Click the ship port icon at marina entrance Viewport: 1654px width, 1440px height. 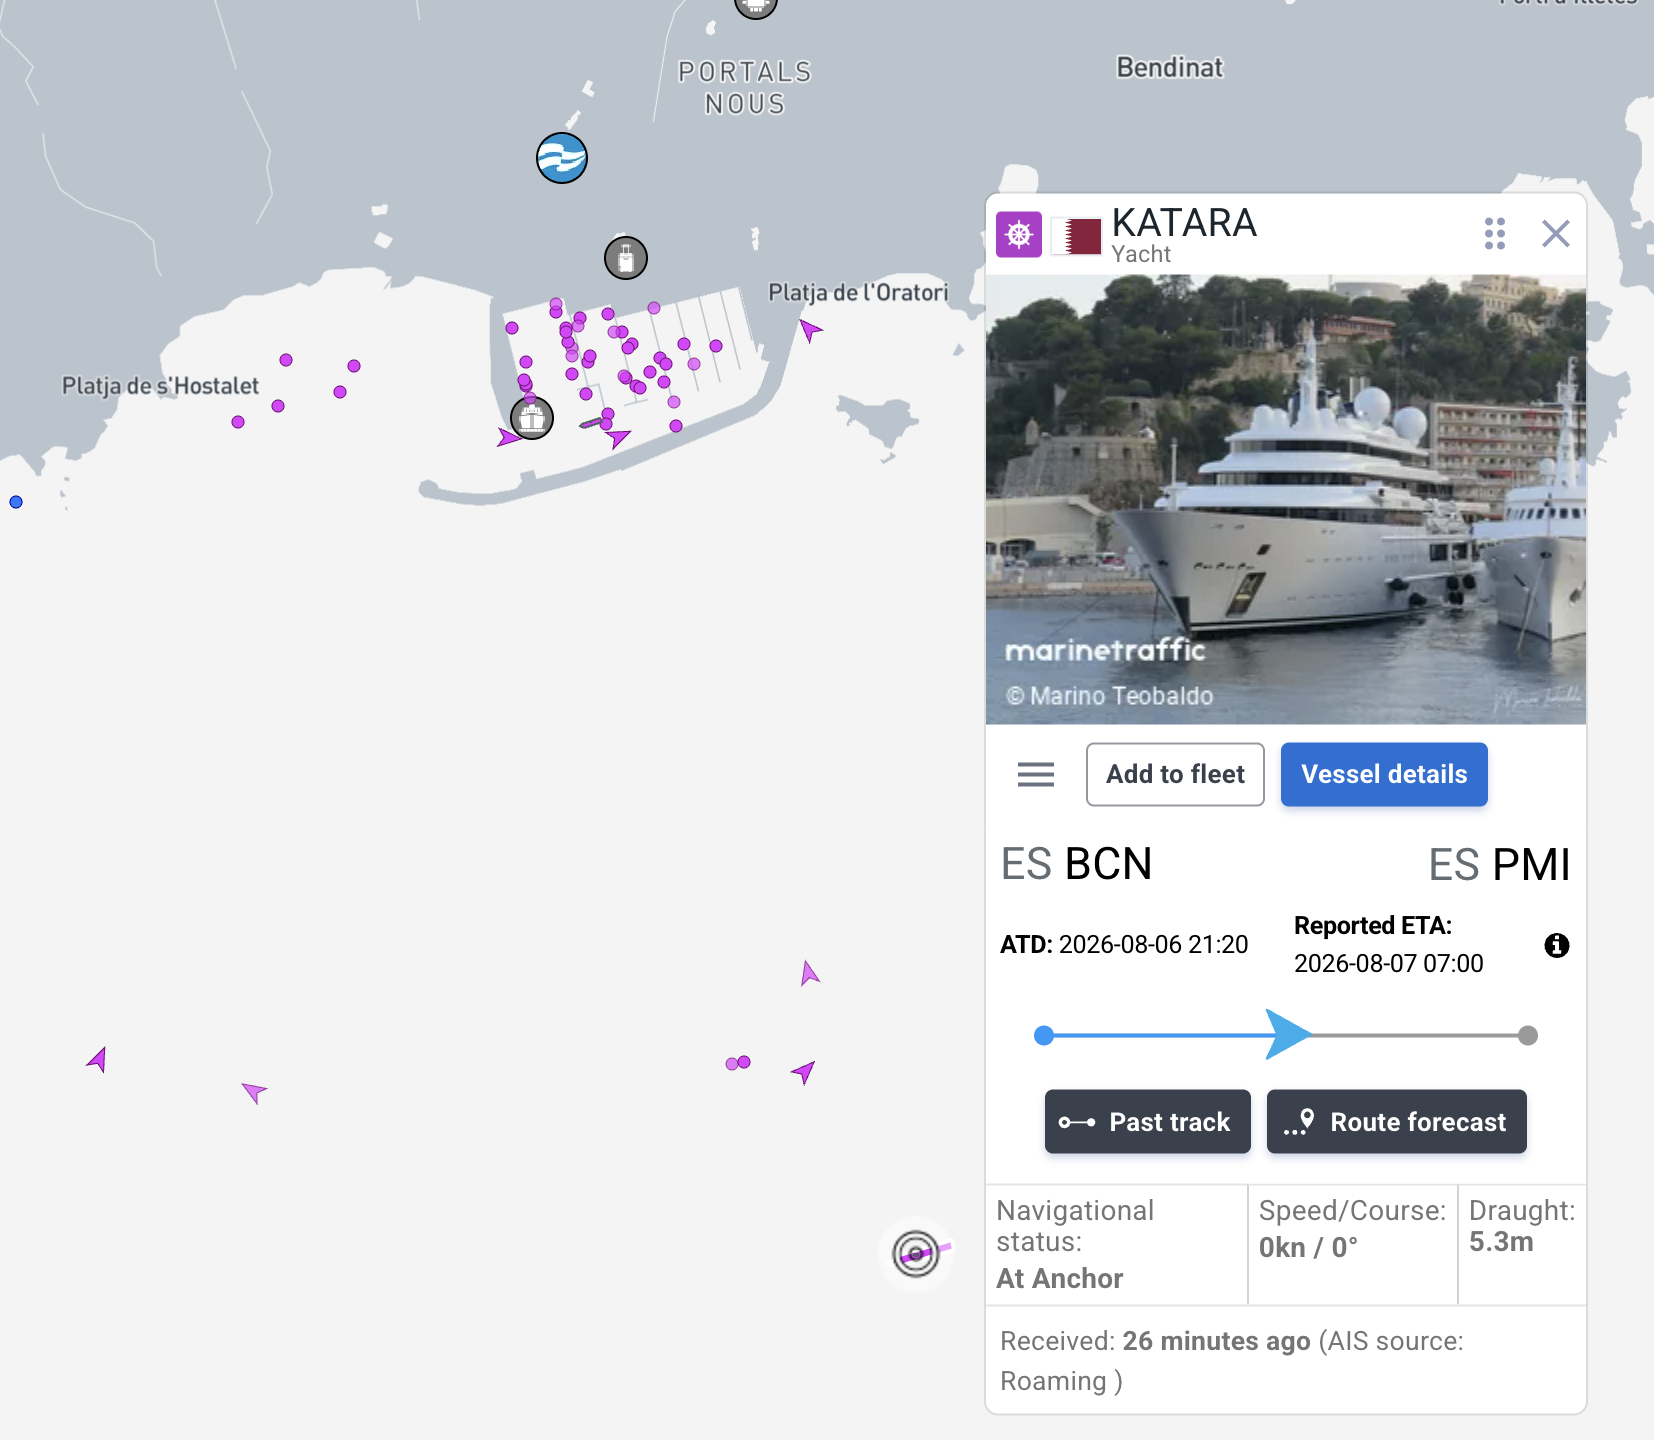[532, 418]
